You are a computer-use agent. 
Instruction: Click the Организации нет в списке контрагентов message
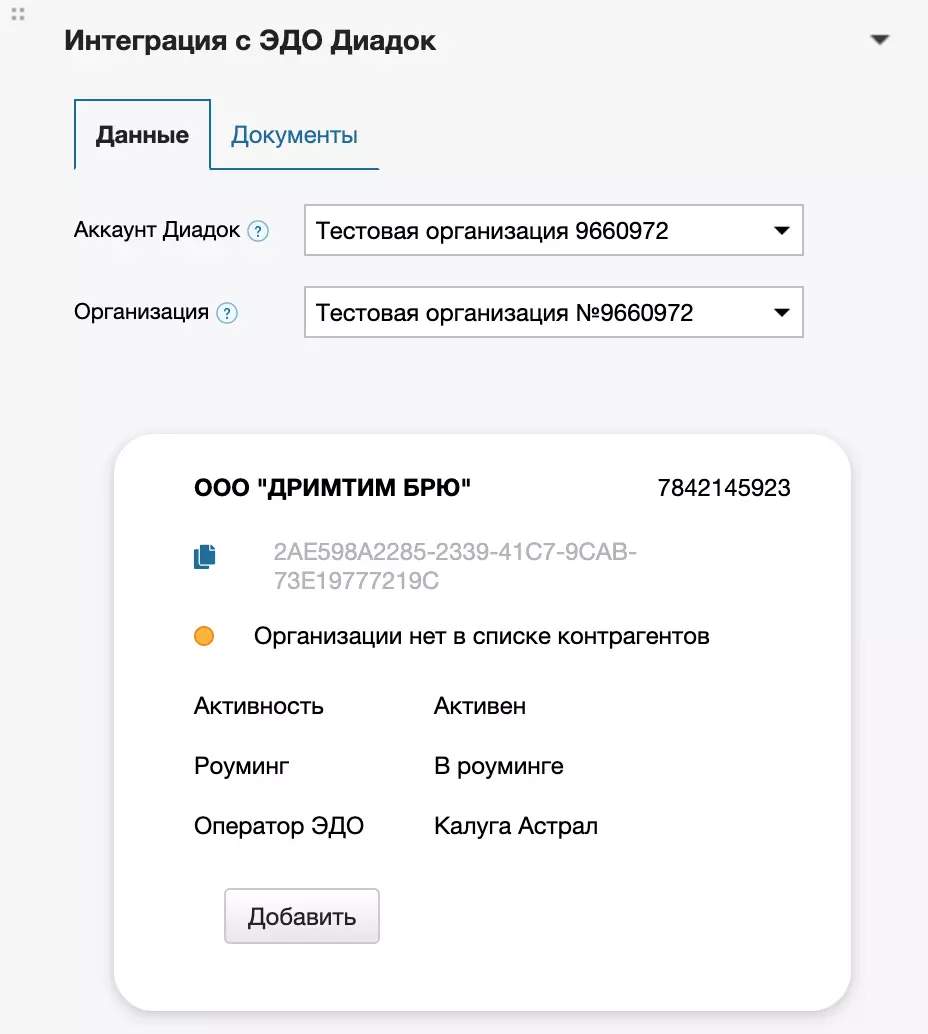pos(481,636)
